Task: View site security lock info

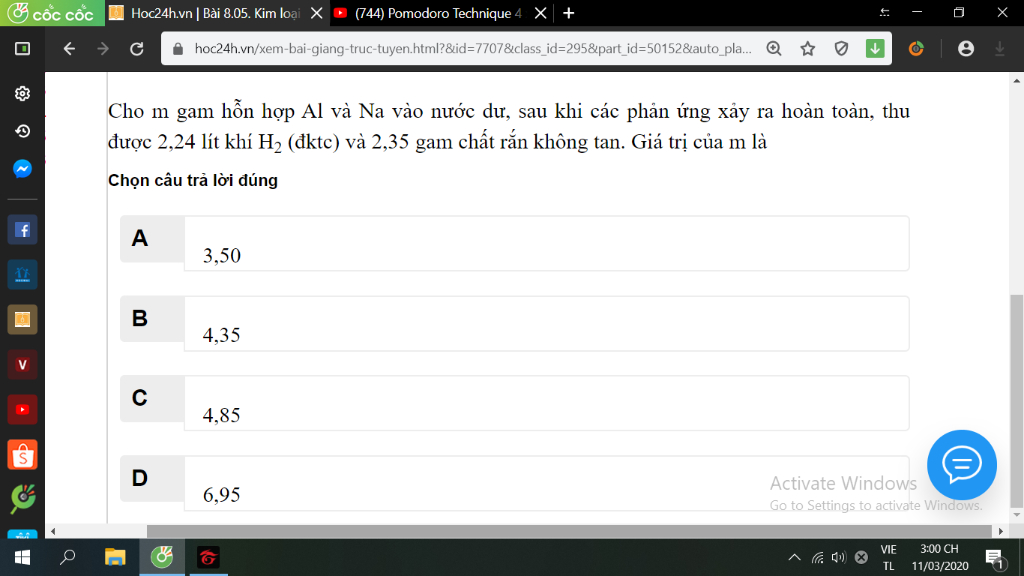Action: [178, 49]
